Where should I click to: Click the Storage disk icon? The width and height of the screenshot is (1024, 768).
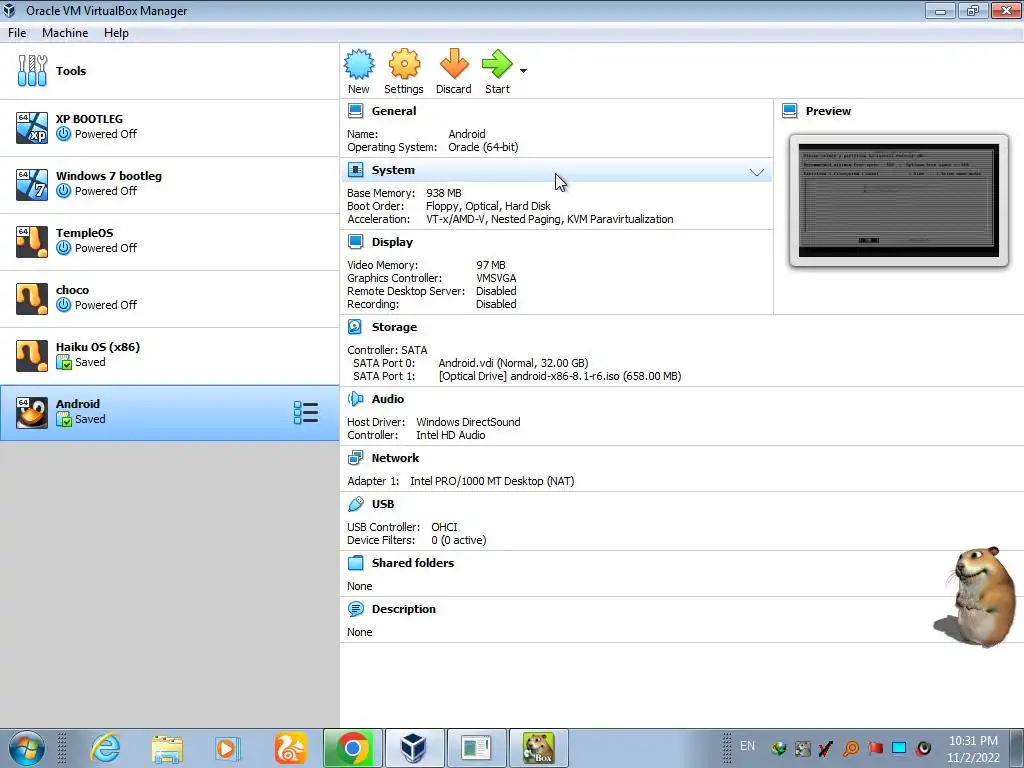(355, 327)
